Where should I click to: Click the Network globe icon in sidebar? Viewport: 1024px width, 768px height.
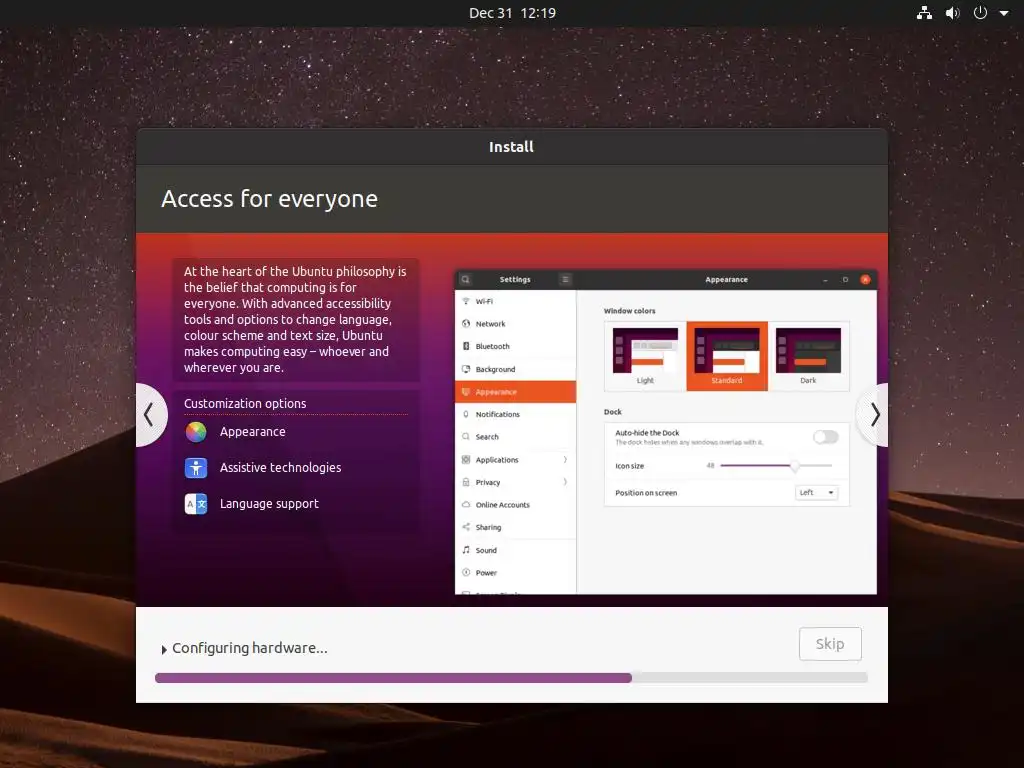(x=466, y=323)
